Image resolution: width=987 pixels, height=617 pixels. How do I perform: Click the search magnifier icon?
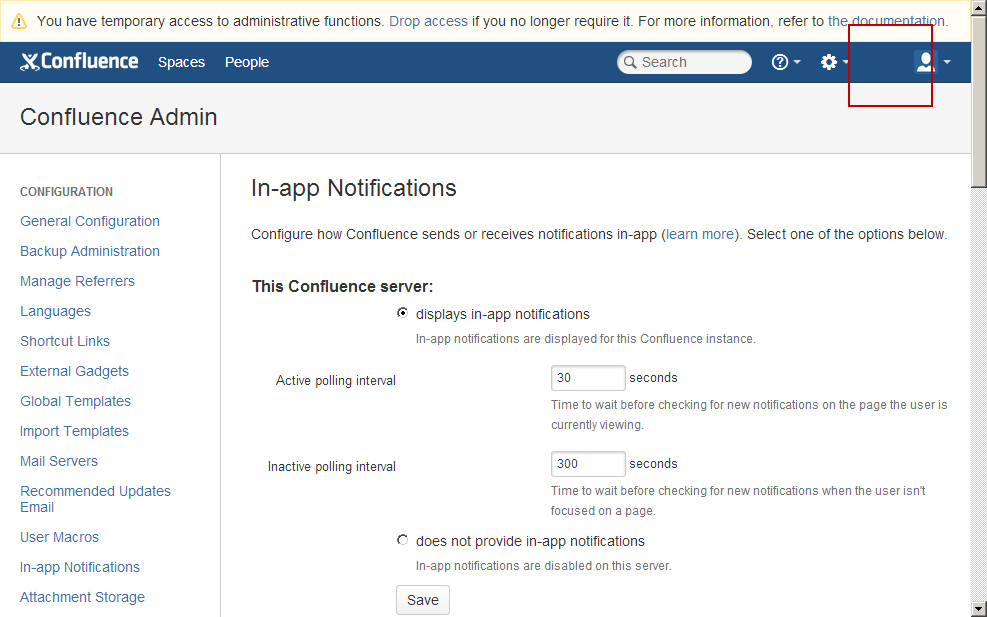[630, 62]
